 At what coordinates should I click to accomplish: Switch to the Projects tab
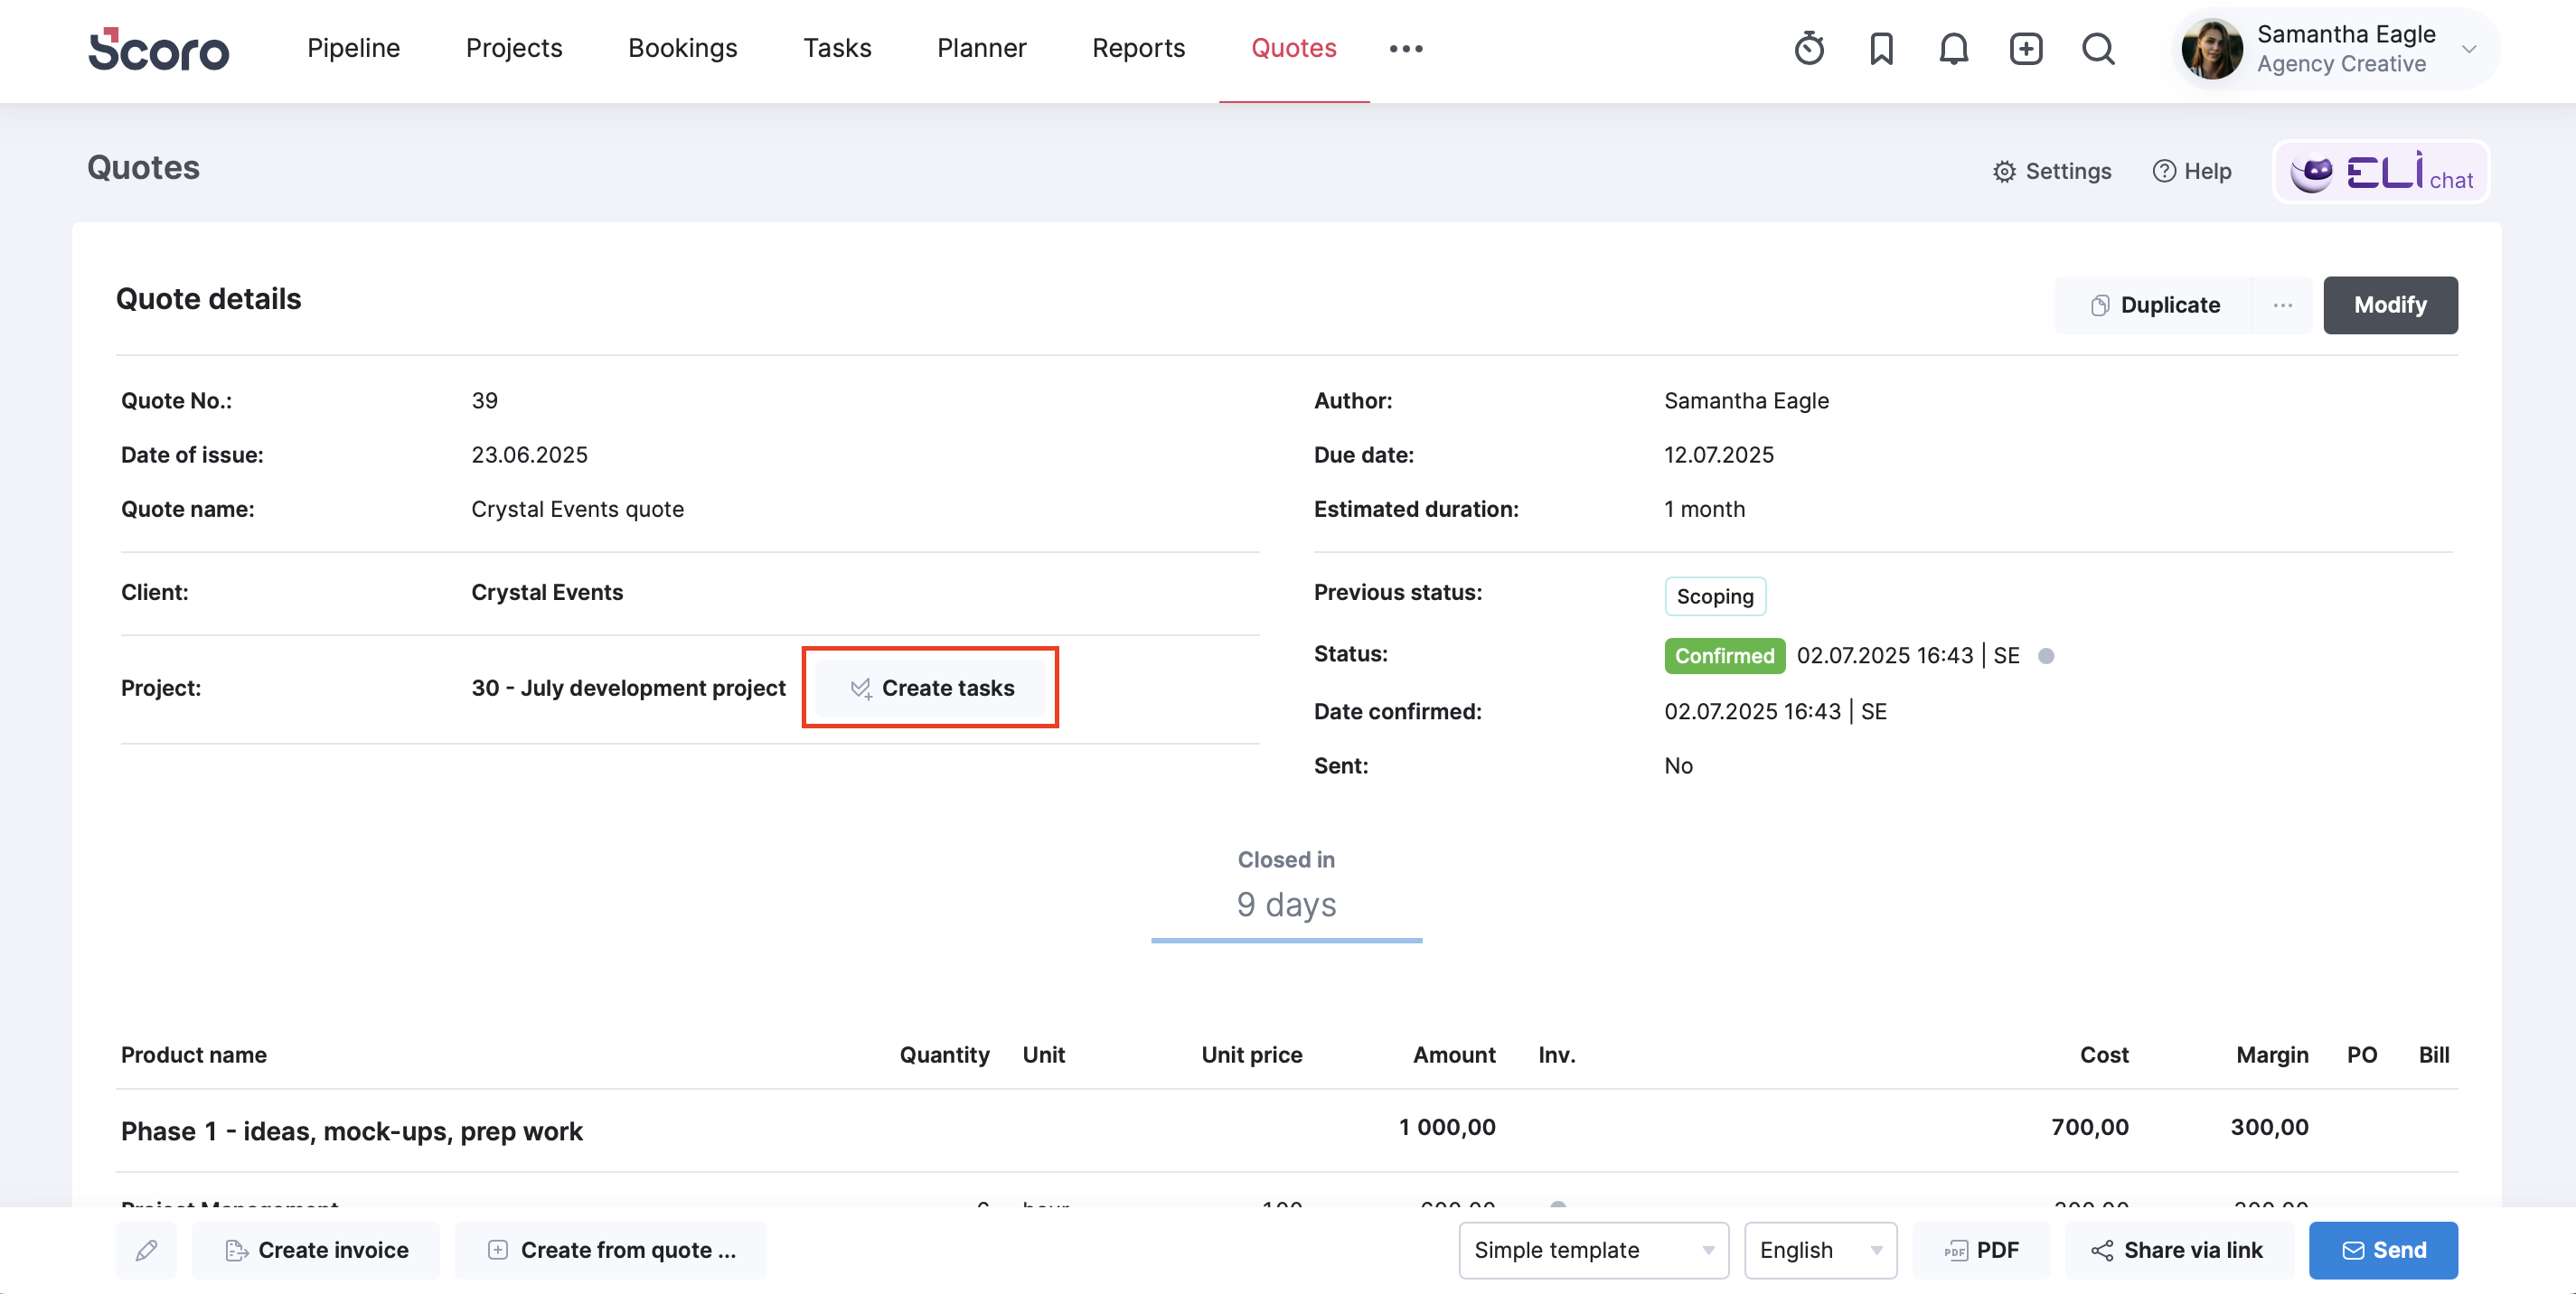pyautogui.click(x=514, y=48)
